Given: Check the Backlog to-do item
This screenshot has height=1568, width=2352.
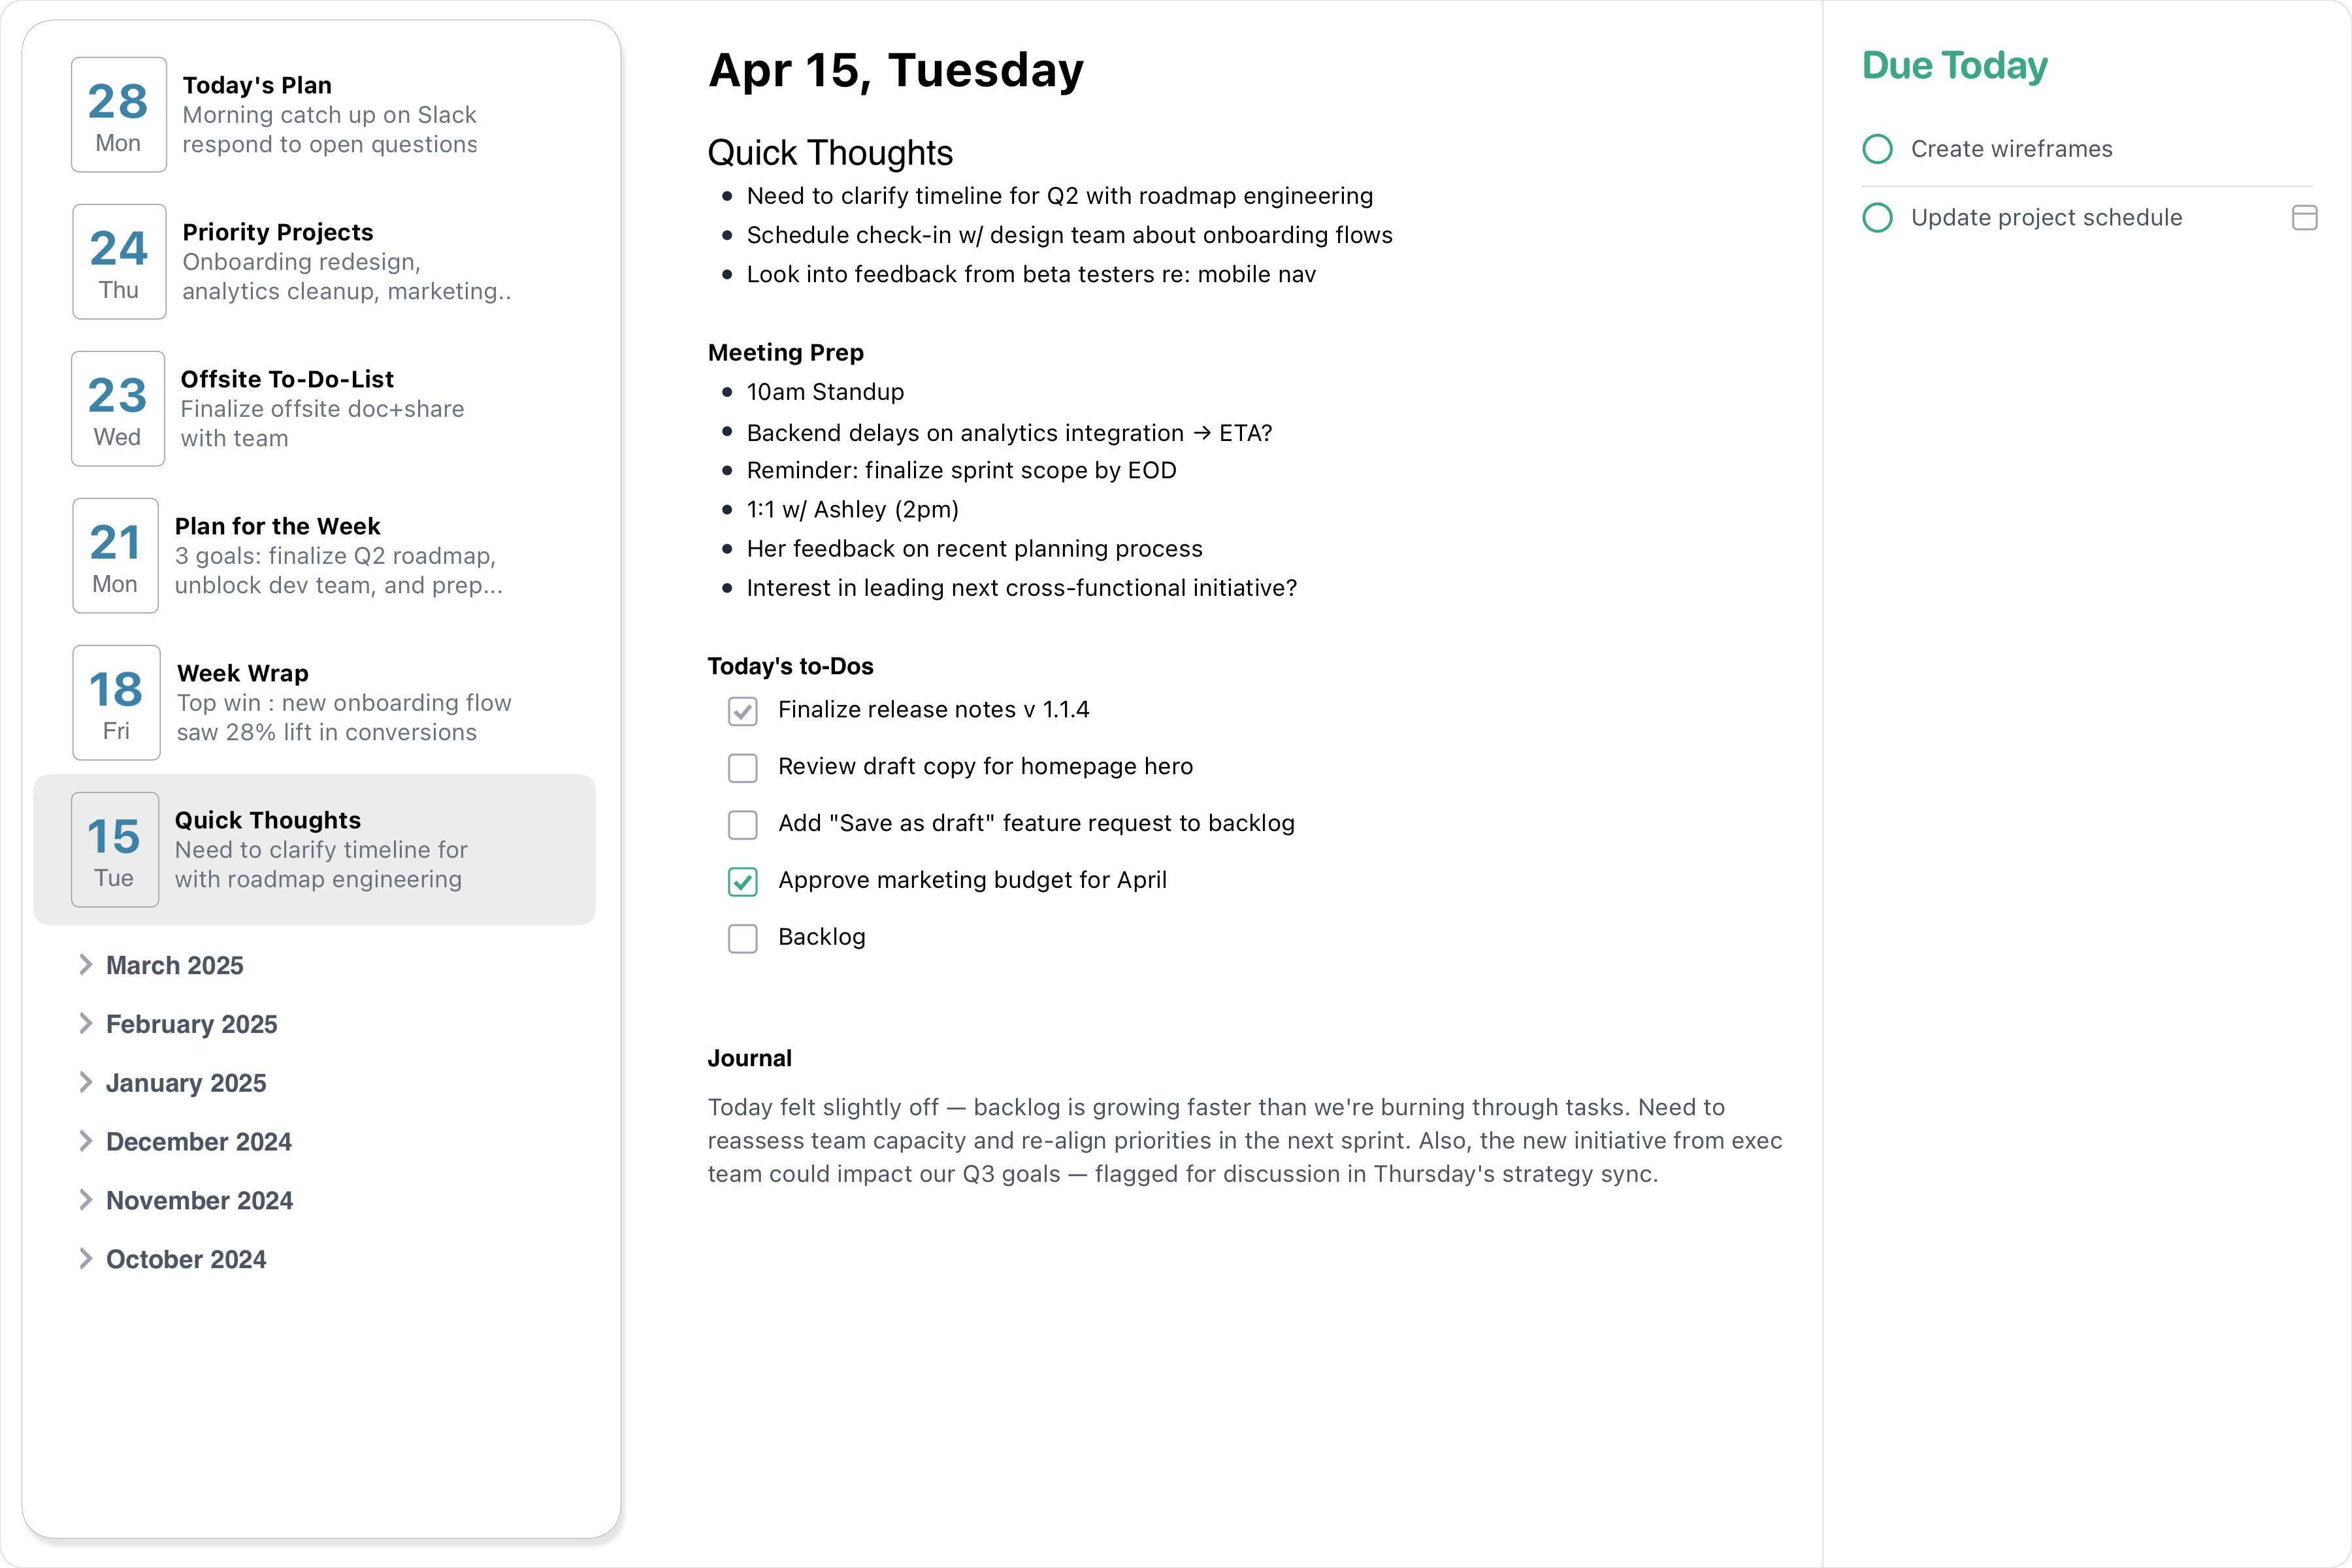Looking at the screenshot, I should (743, 938).
